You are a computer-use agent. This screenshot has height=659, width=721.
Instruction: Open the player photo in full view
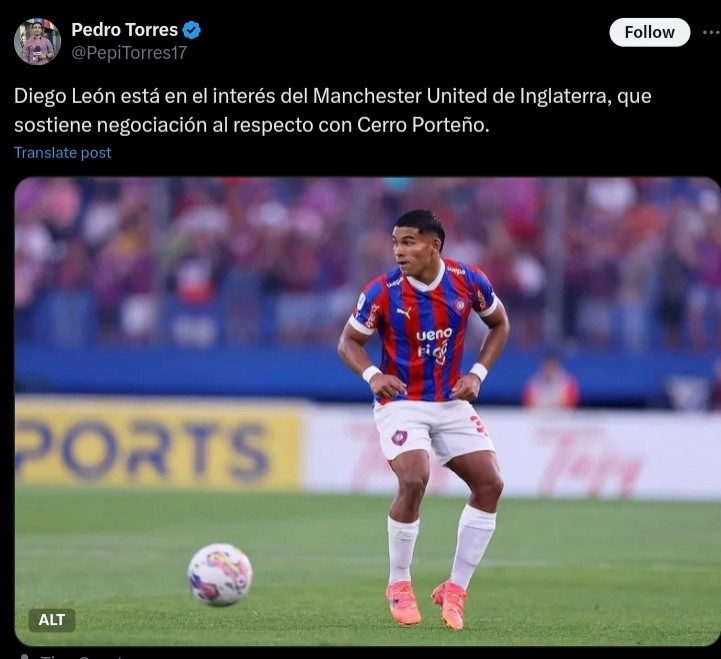[x=367, y=412]
